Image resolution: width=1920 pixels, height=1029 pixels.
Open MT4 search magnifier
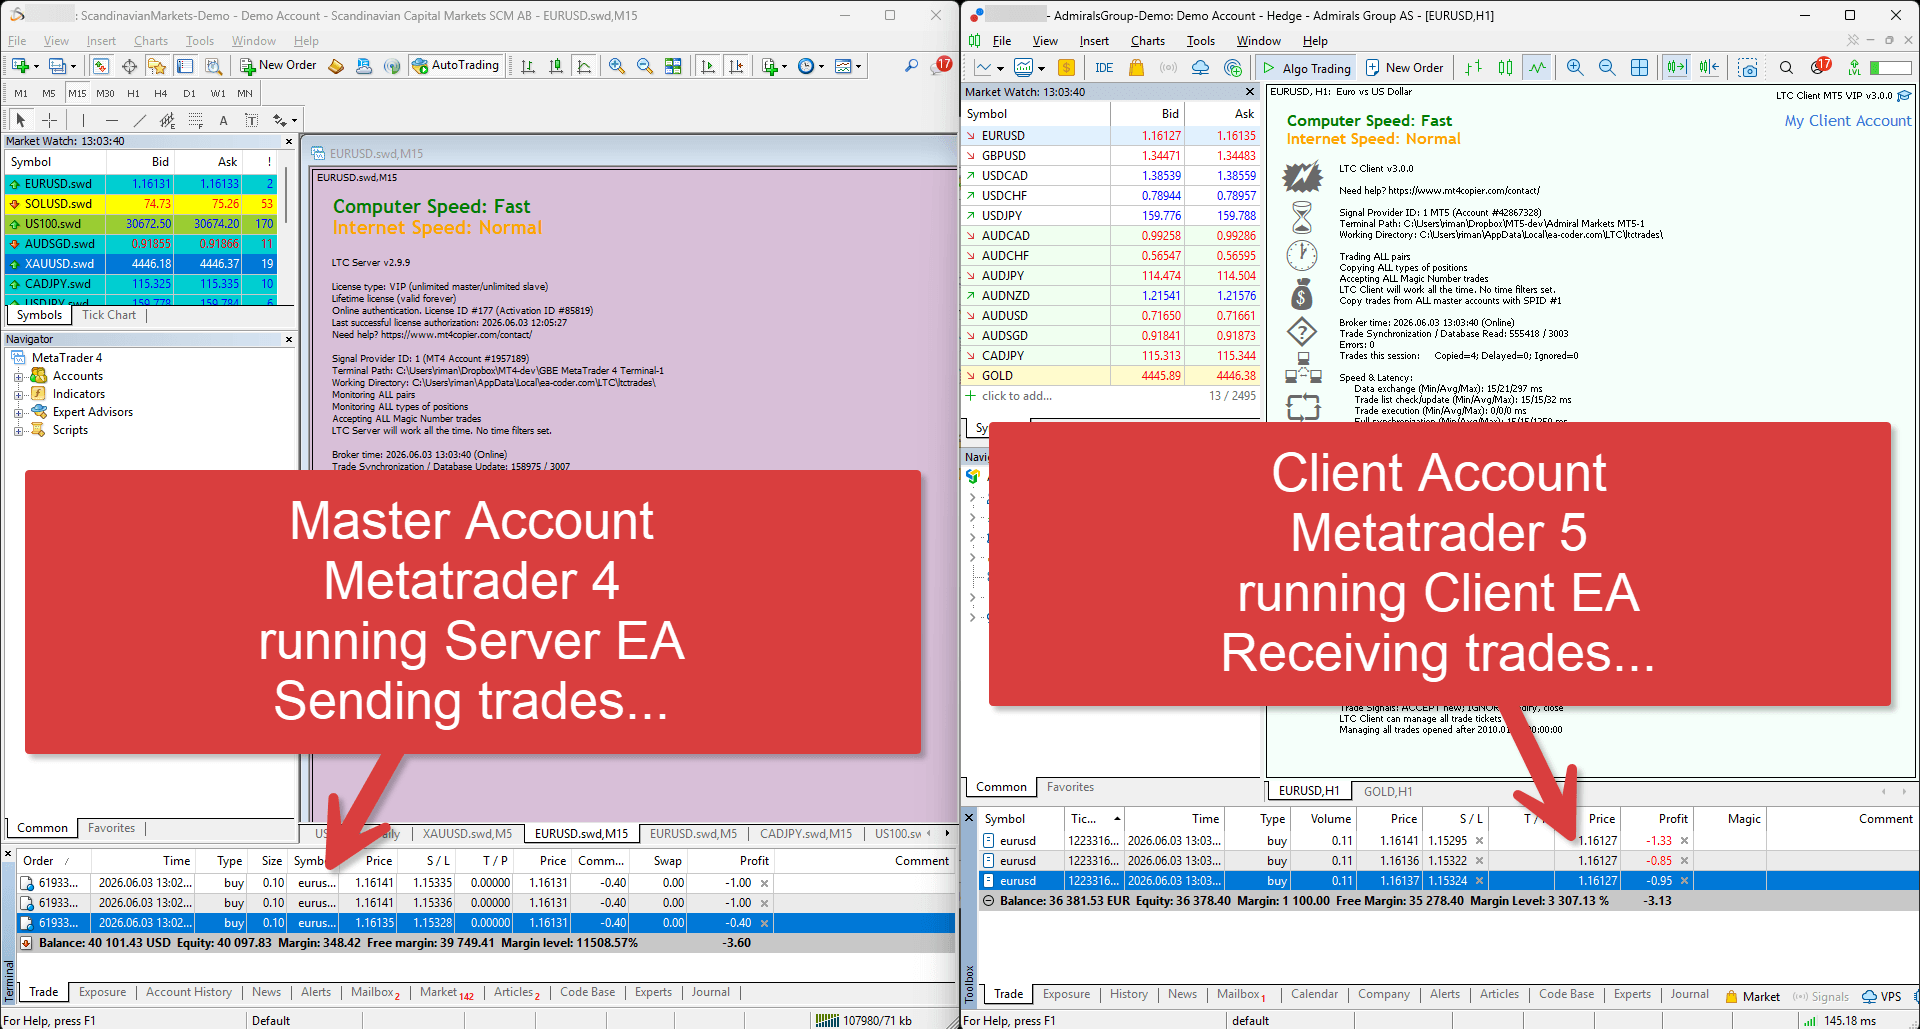click(x=911, y=65)
